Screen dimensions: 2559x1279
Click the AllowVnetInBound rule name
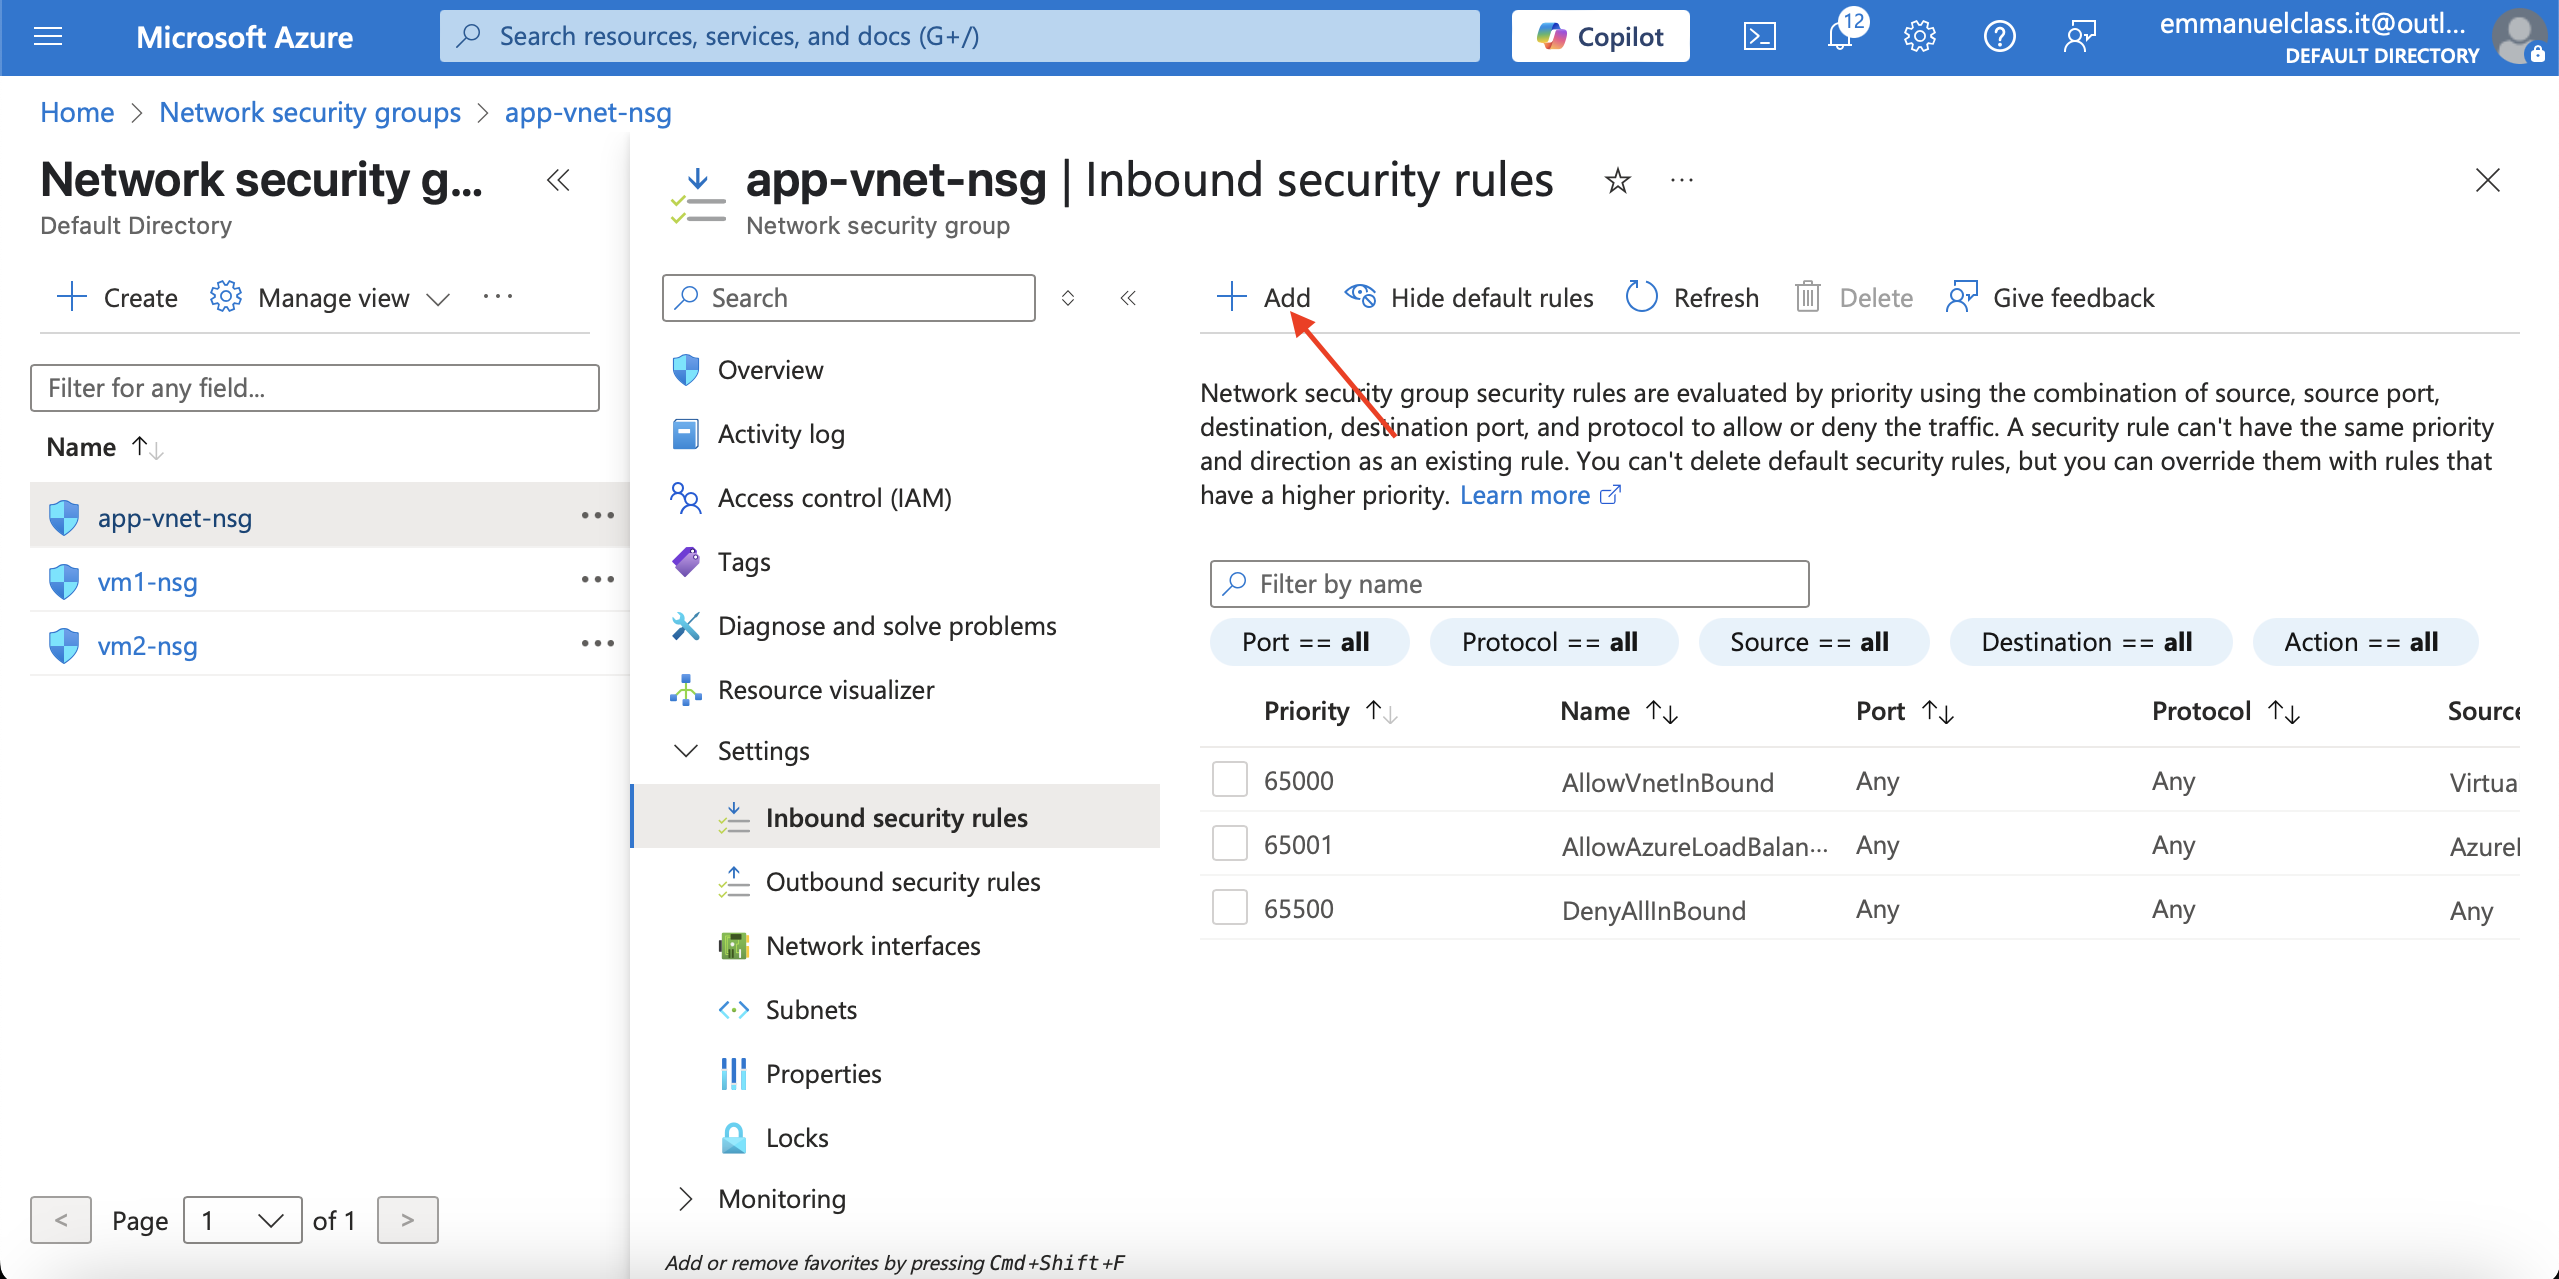1668,782
